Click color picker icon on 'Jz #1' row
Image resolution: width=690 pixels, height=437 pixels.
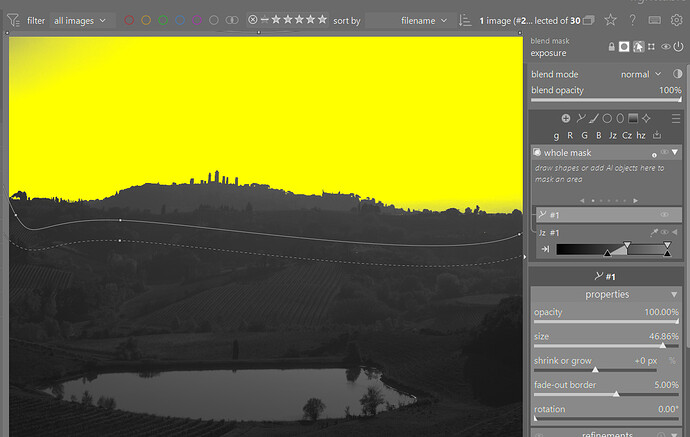click(654, 232)
